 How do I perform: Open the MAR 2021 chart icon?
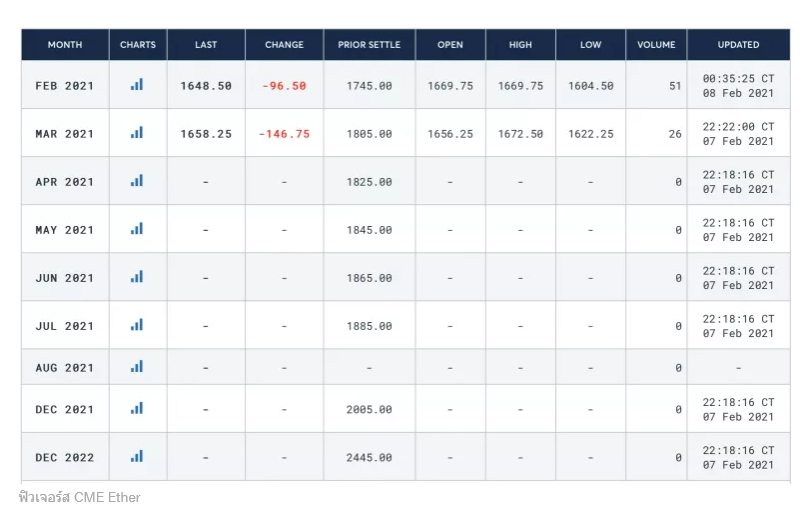pos(137,133)
